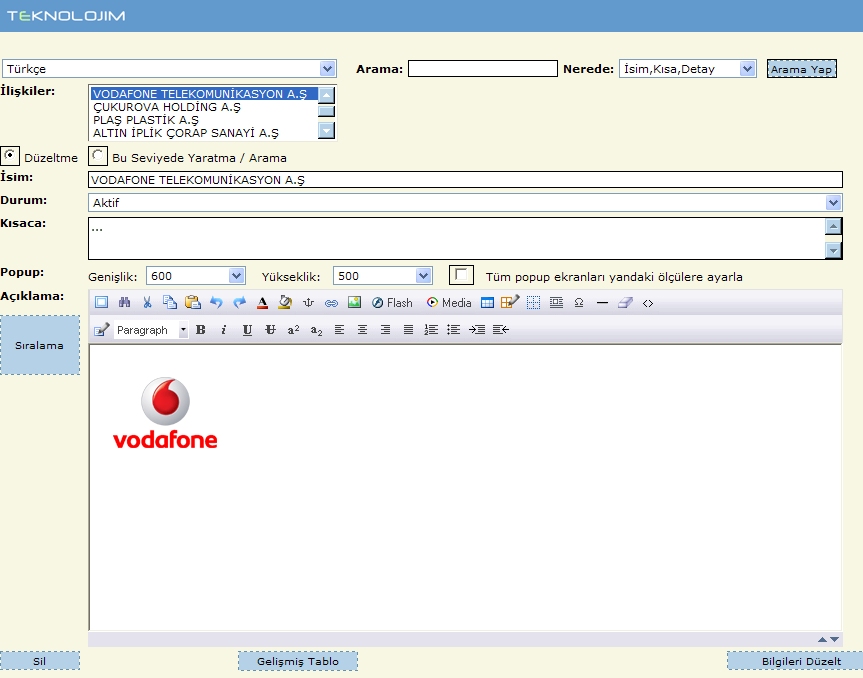The image size is (863, 678).
Task: Open the Paragraph format dropdown
Action: pyautogui.click(x=151, y=330)
